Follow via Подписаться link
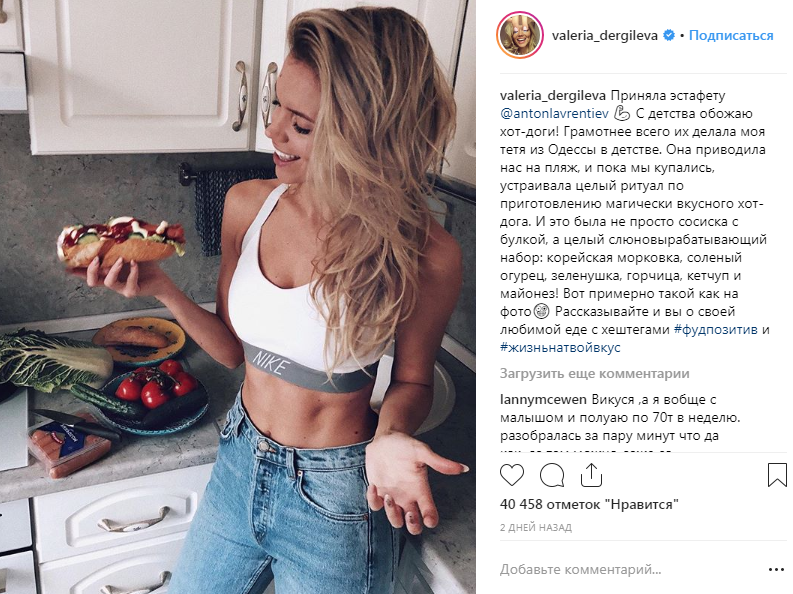The image size is (793, 594). coord(731,35)
